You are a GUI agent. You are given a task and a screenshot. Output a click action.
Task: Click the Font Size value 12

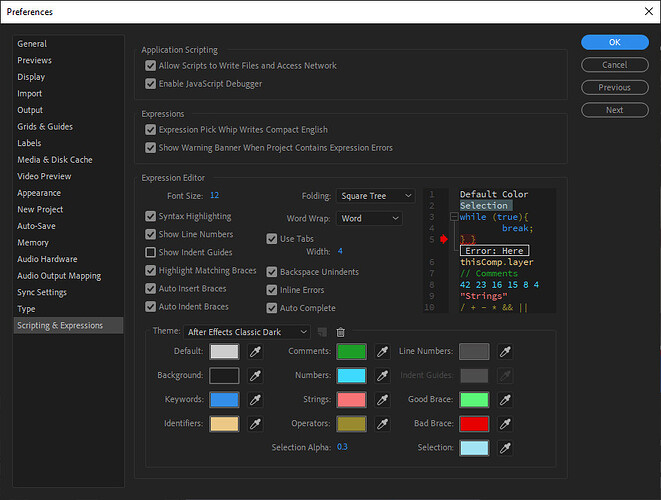(x=214, y=196)
